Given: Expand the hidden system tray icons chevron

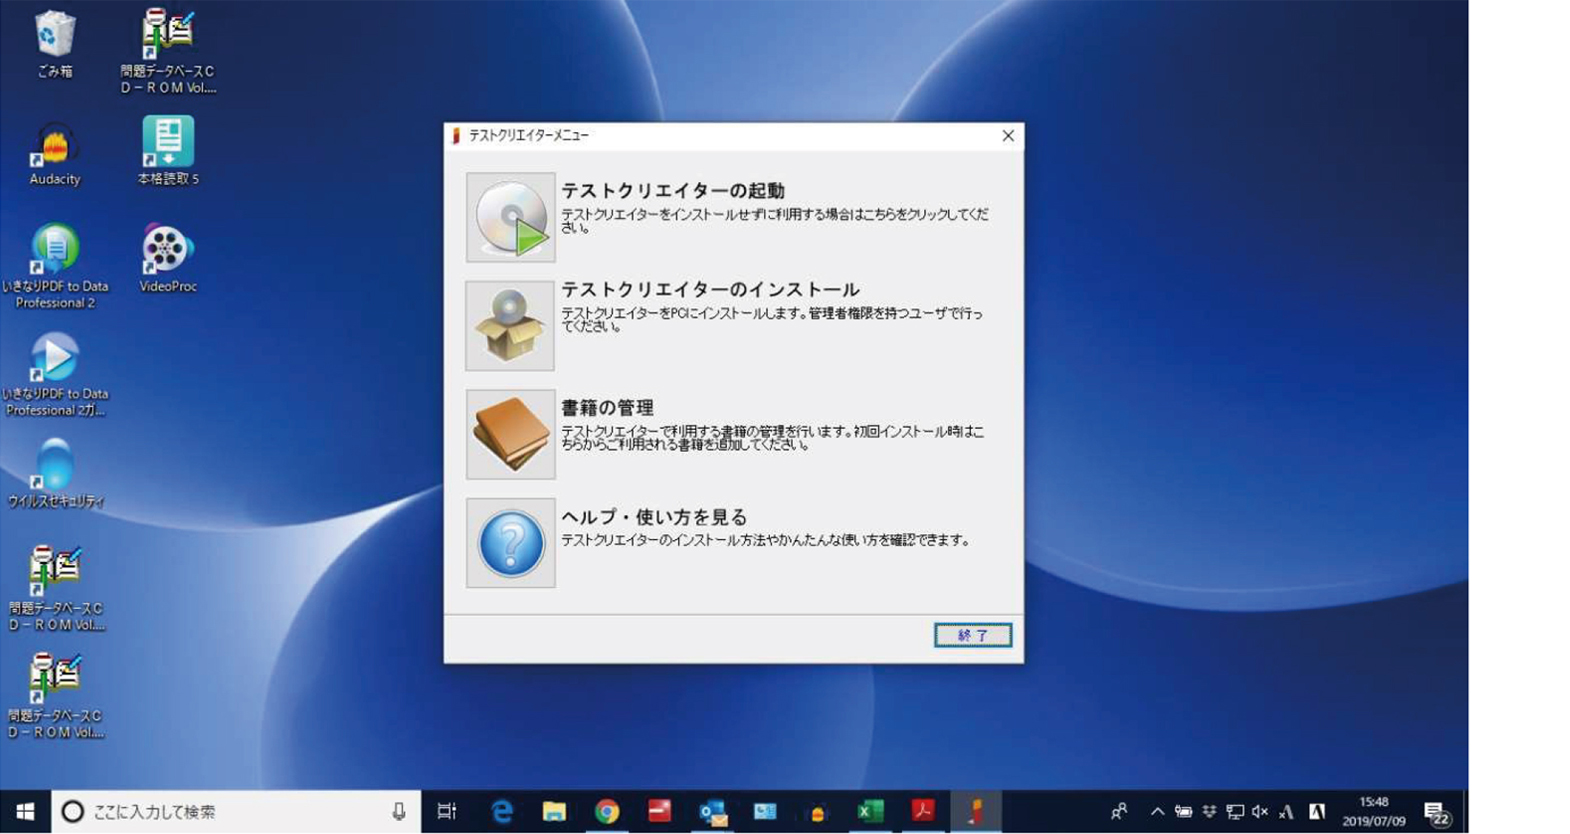Looking at the screenshot, I should [1157, 812].
